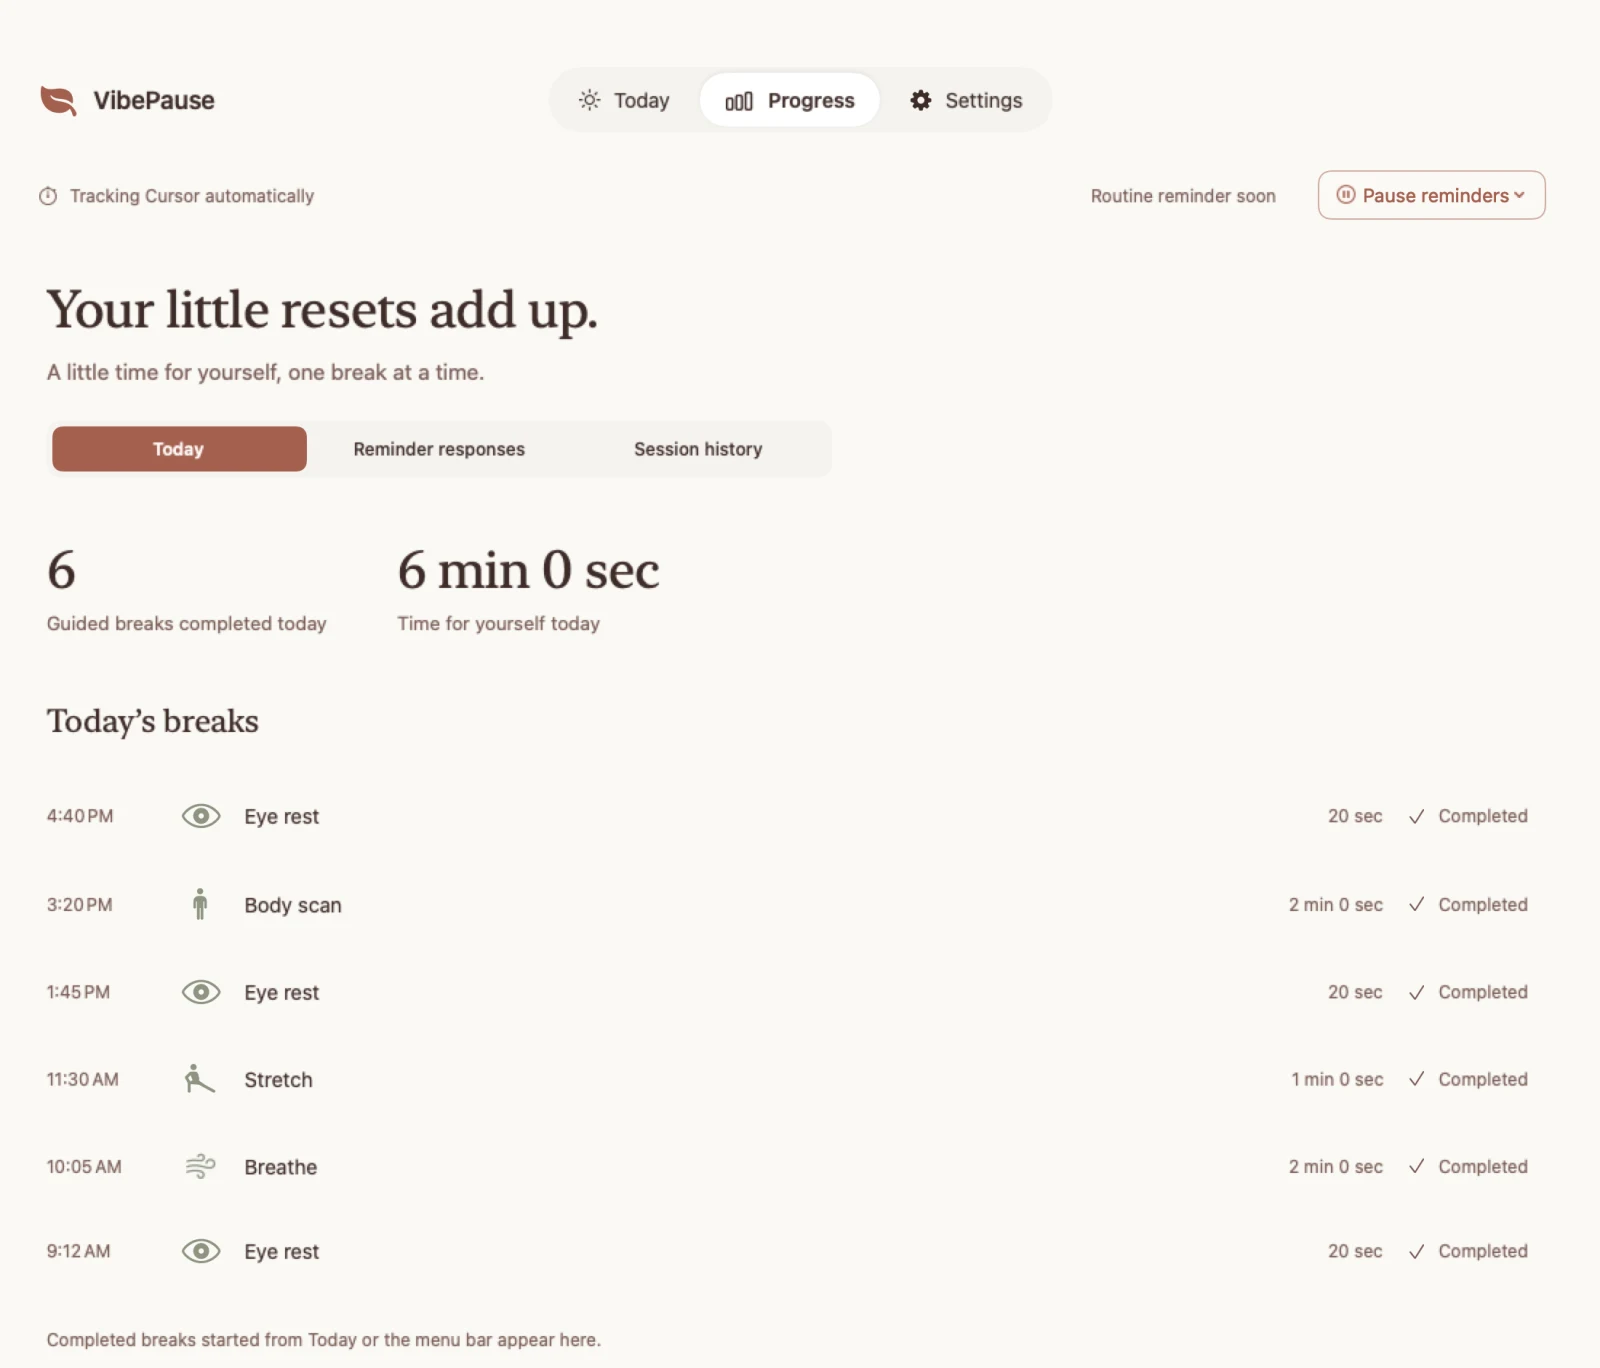
Task: Click the VibePause leaf logo
Action: [x=58, y=100]
